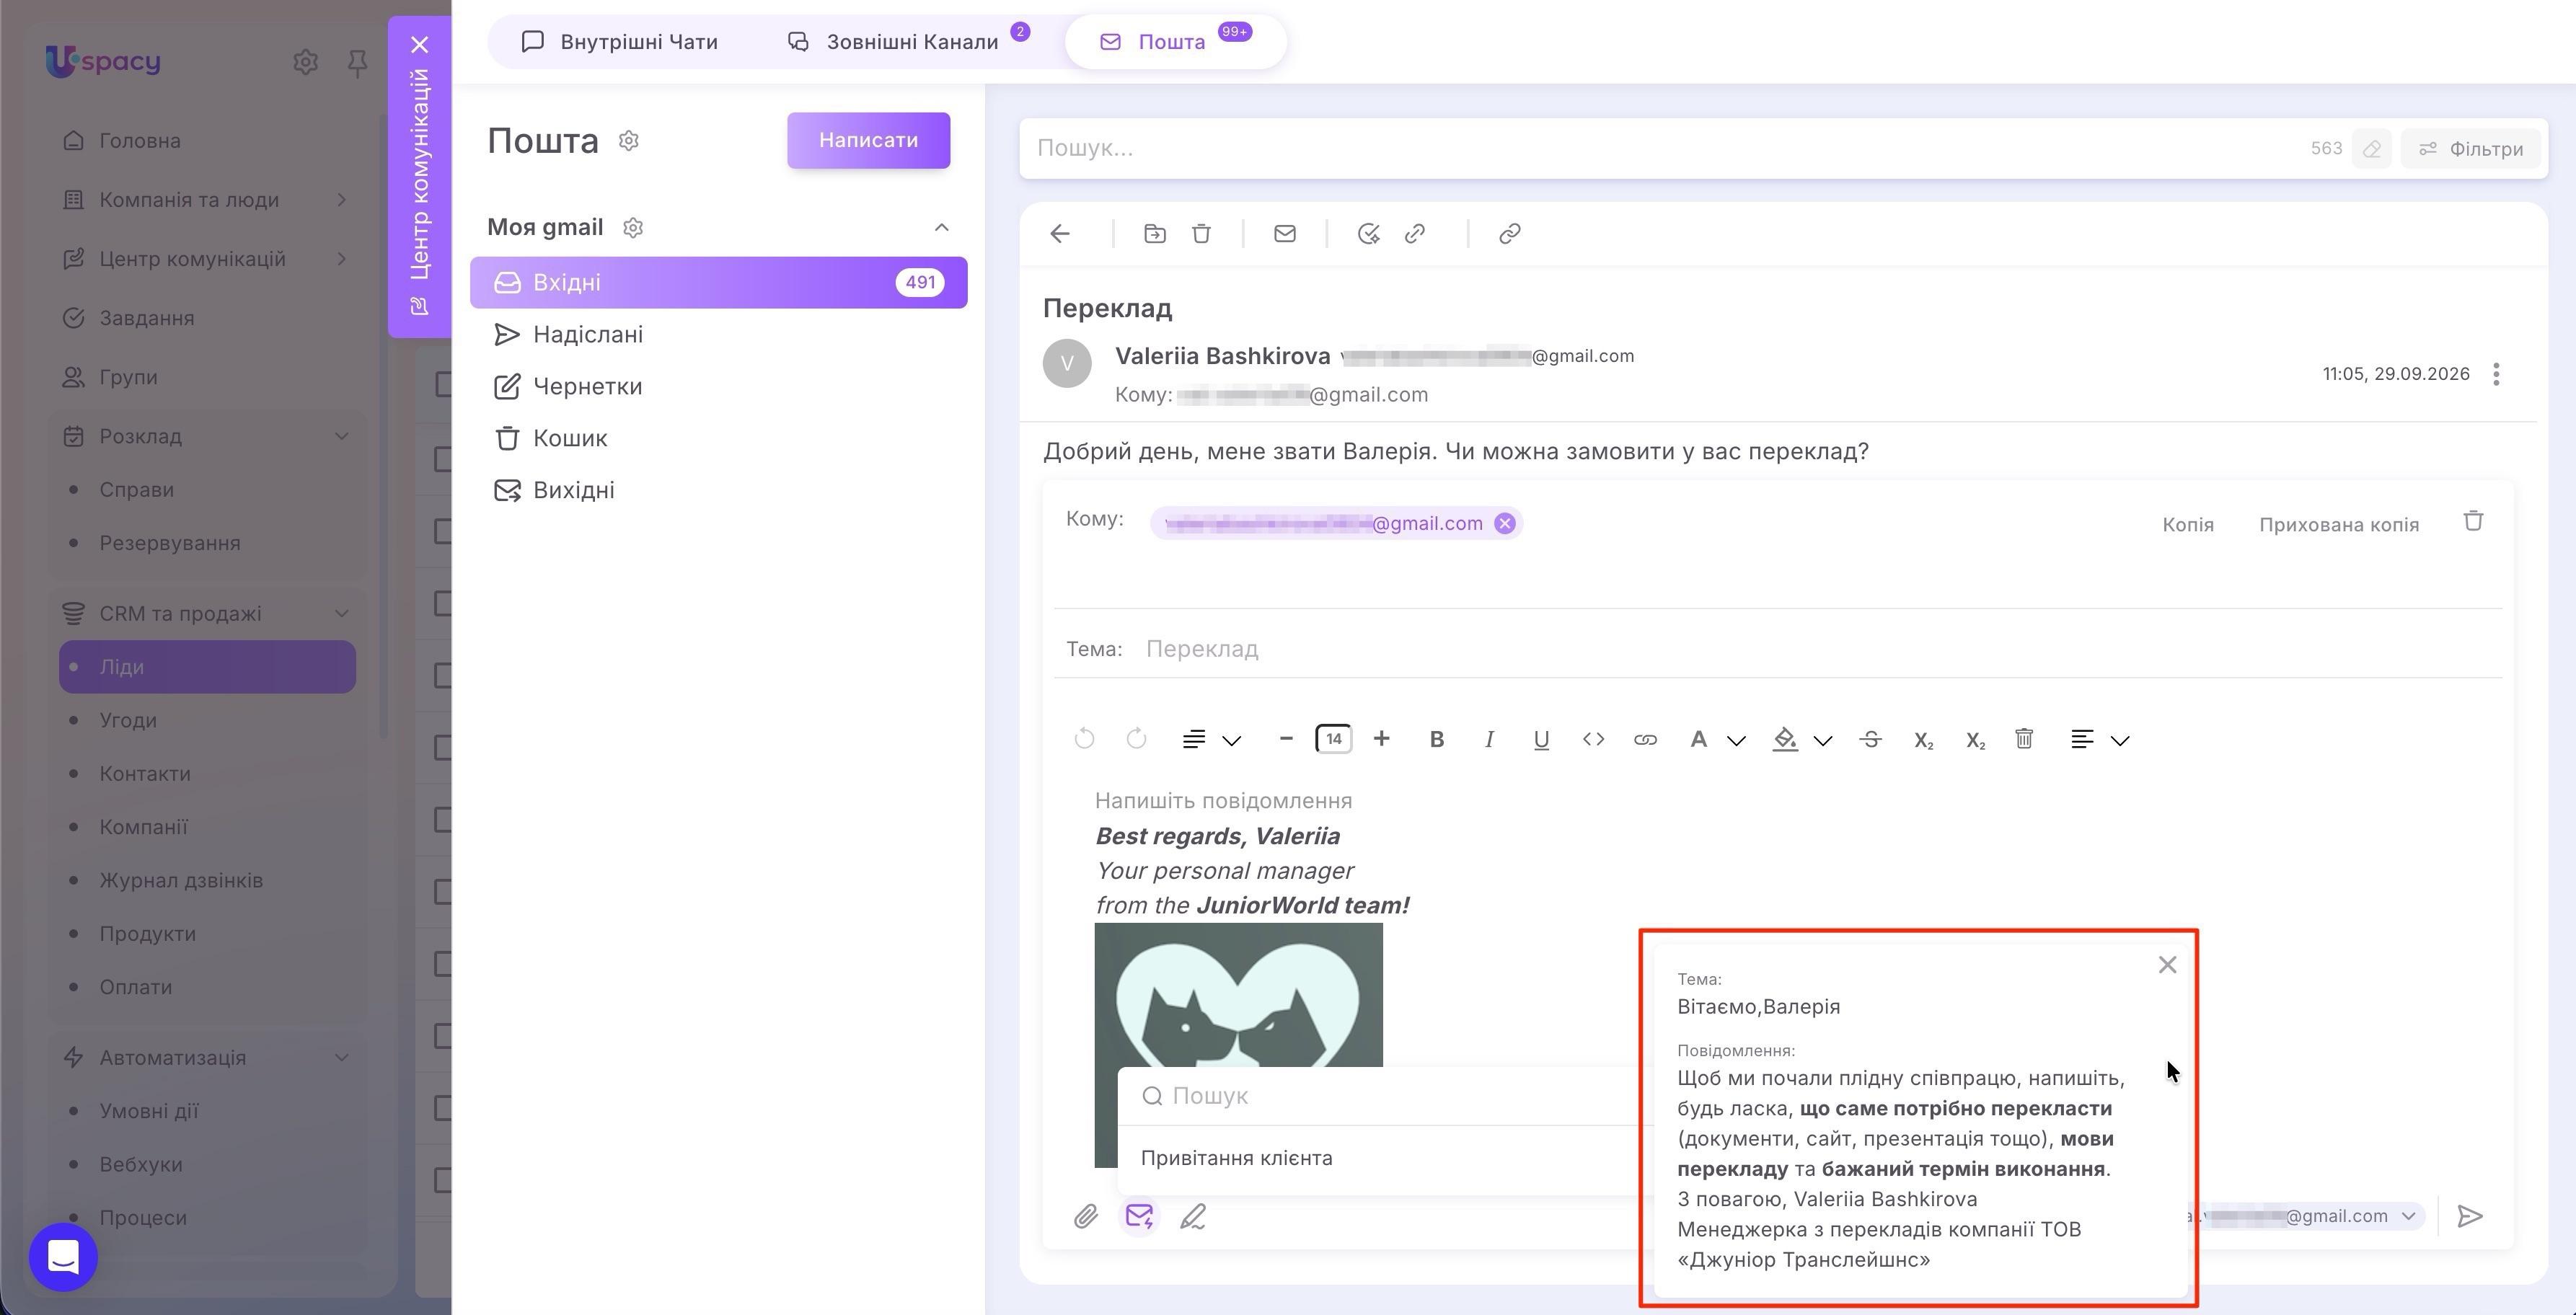Screen dimensions: 2576x1315
Task: Apply underline formatting
Action: pyautogui.click(x=1541, y=739)
